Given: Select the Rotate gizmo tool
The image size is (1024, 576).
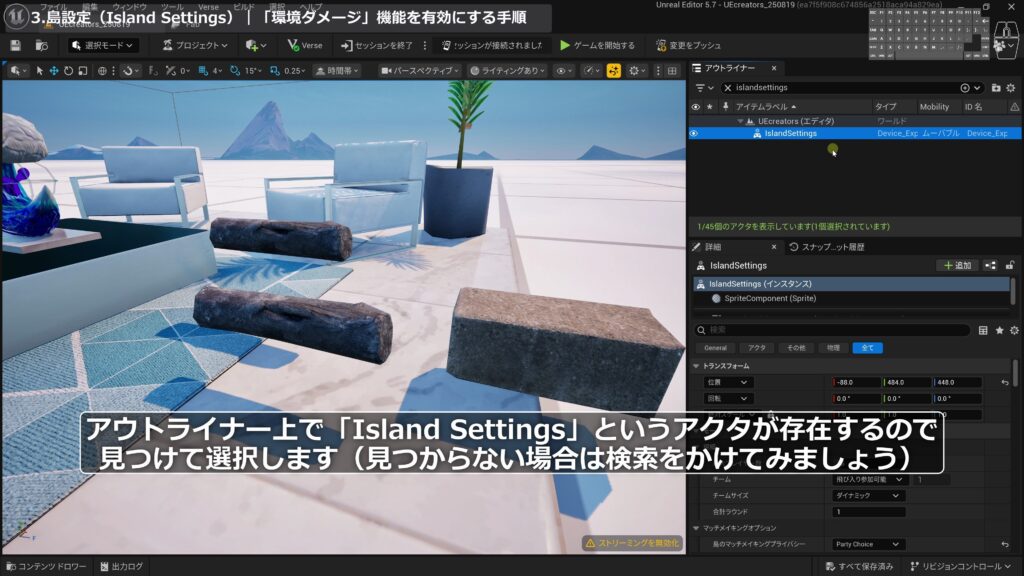Looking at the screenshot, I should [x=69, y=71].
